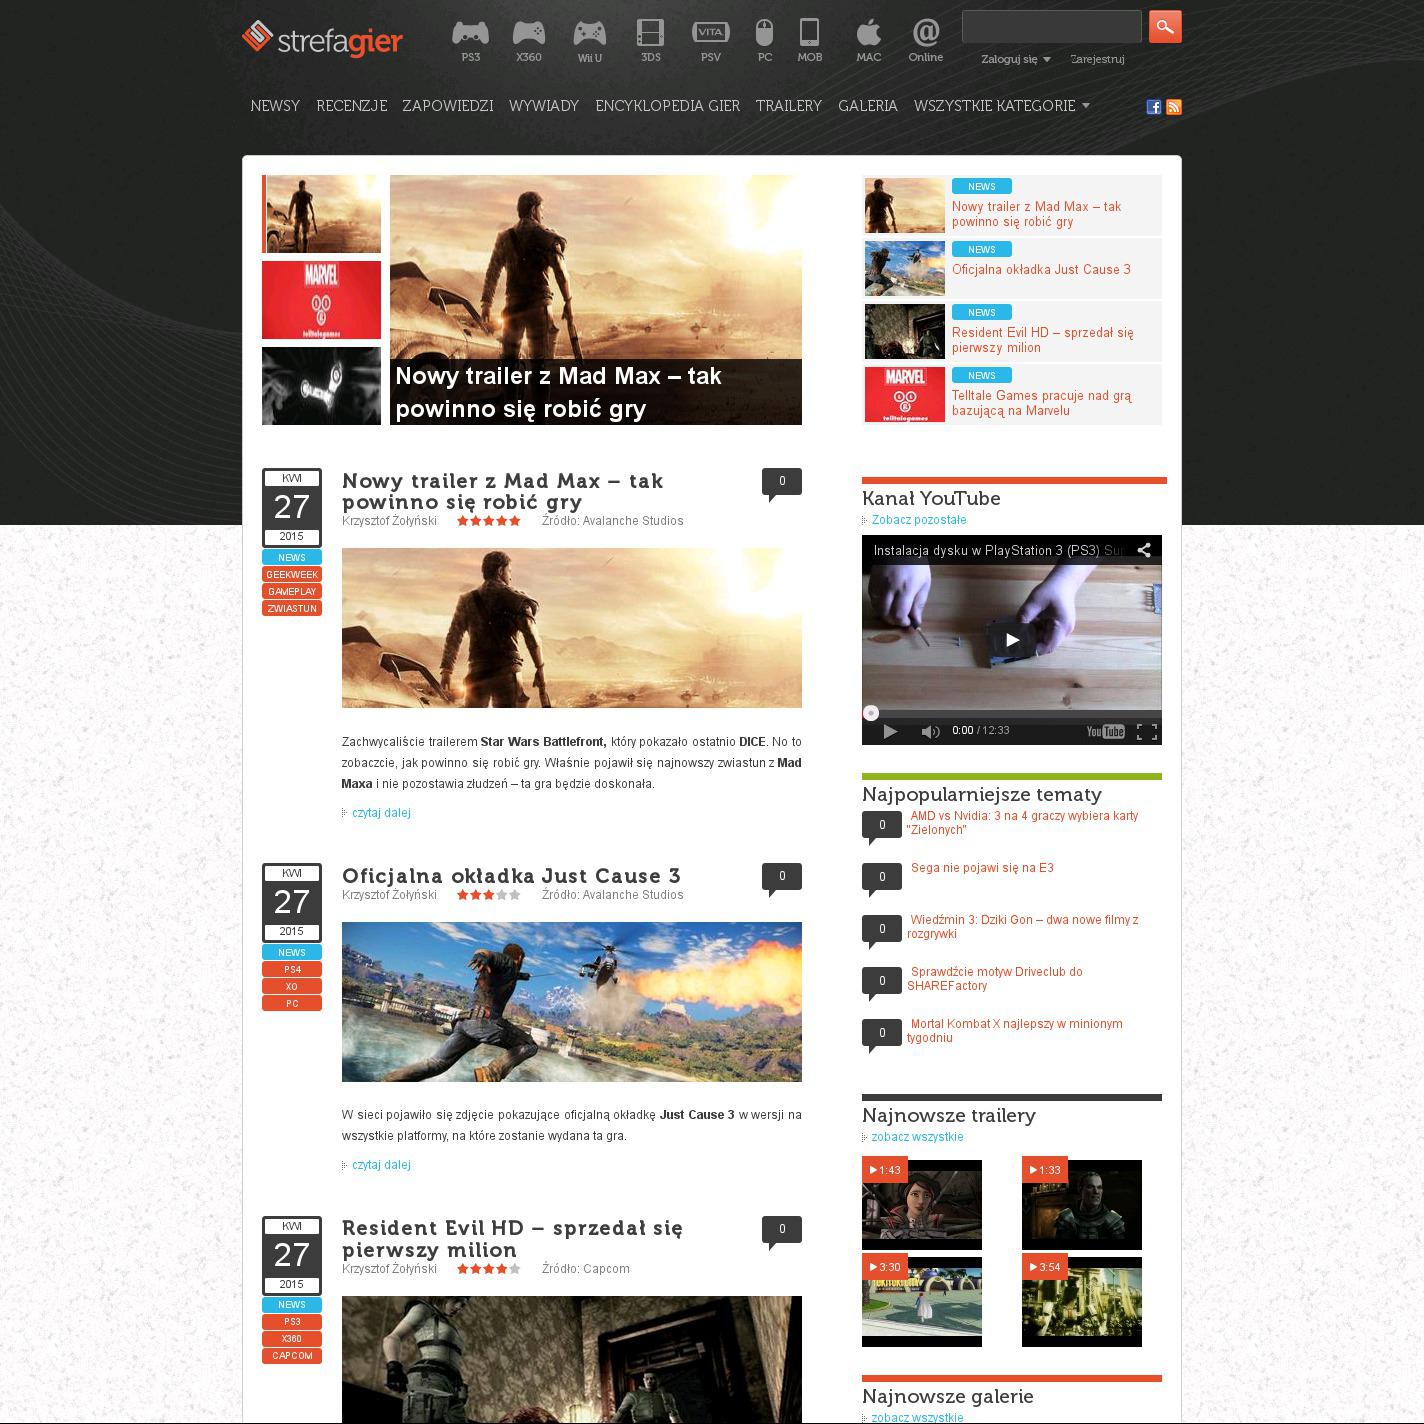Image resolution: width=1424 pixels, height=1424 pixels.
Task: Expand the Zaloguj się dropdown
Action: click(x=1016, y=59)
